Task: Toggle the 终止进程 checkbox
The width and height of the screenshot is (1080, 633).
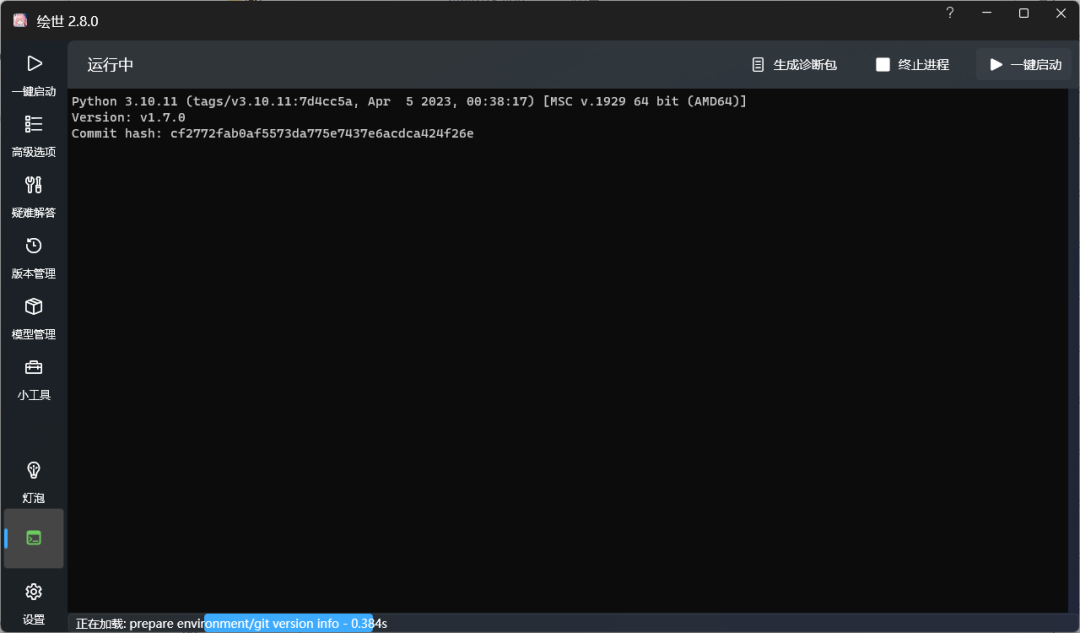Action: pos(883,64)
